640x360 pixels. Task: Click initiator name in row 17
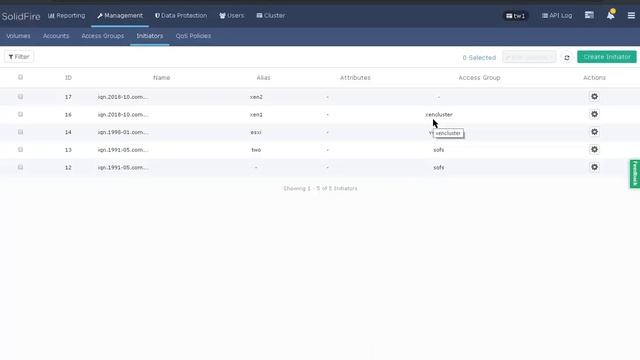click(x=123, y=97)
